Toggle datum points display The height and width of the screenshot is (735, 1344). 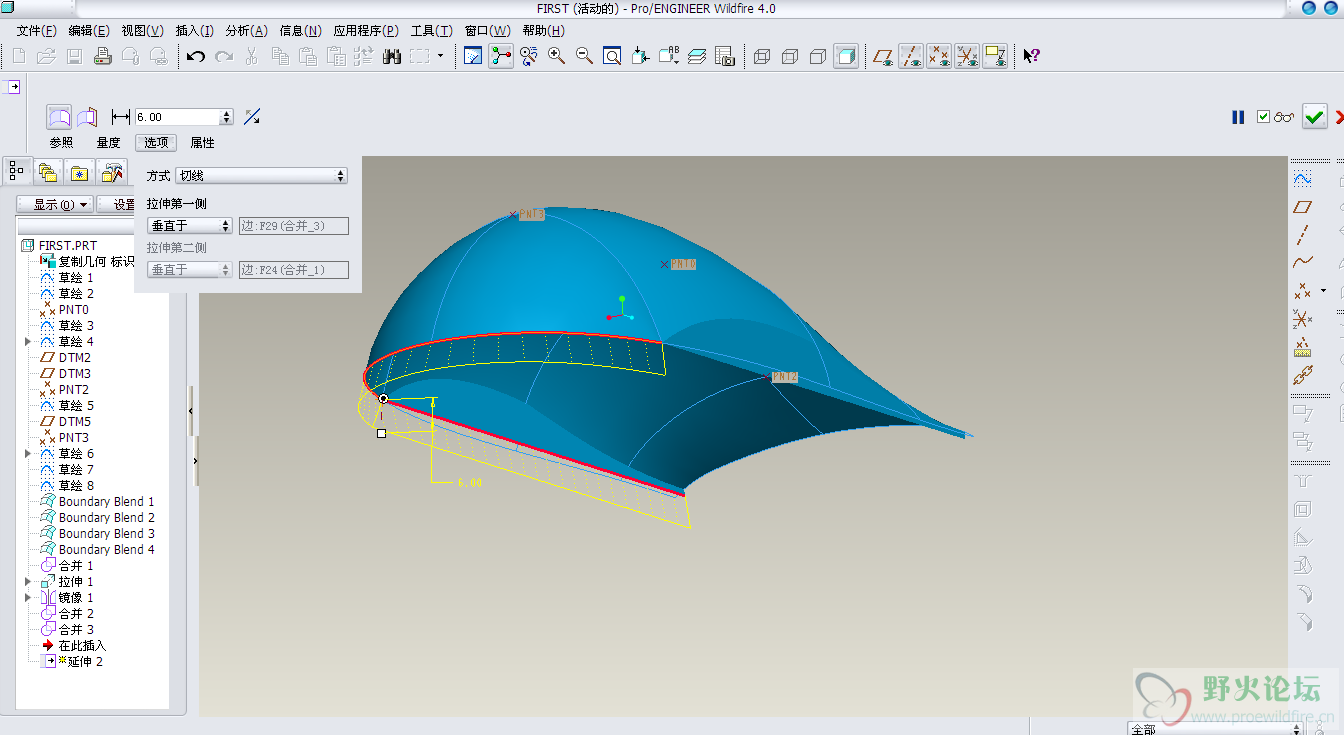coord(939,56)
